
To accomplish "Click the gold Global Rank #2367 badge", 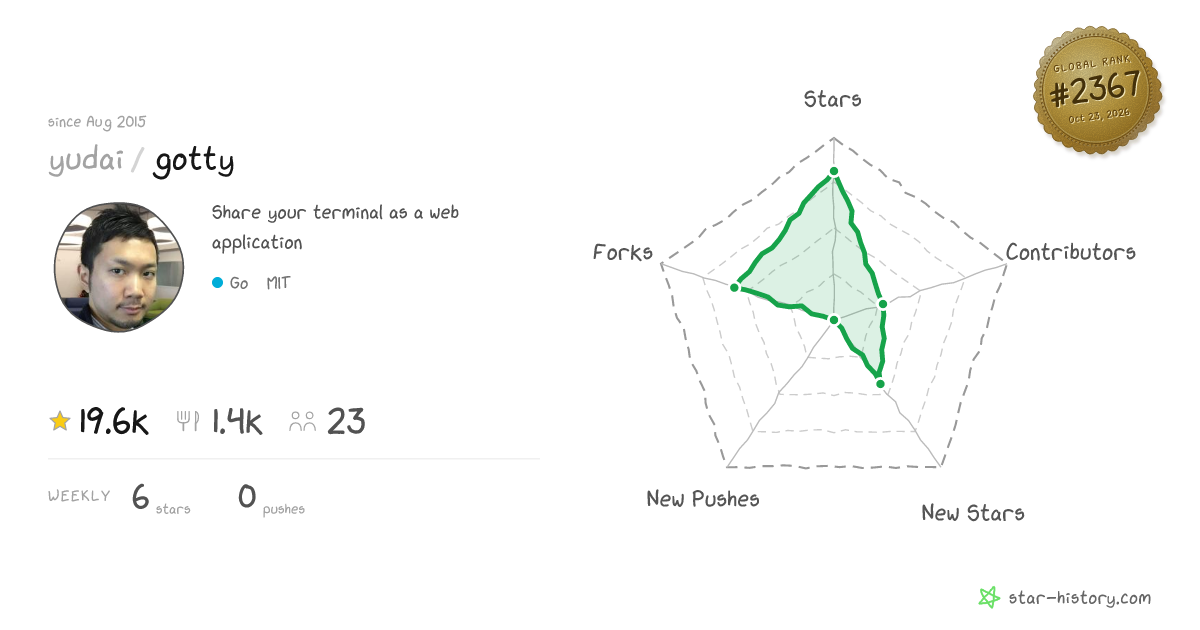I will tap(1097, 91).
